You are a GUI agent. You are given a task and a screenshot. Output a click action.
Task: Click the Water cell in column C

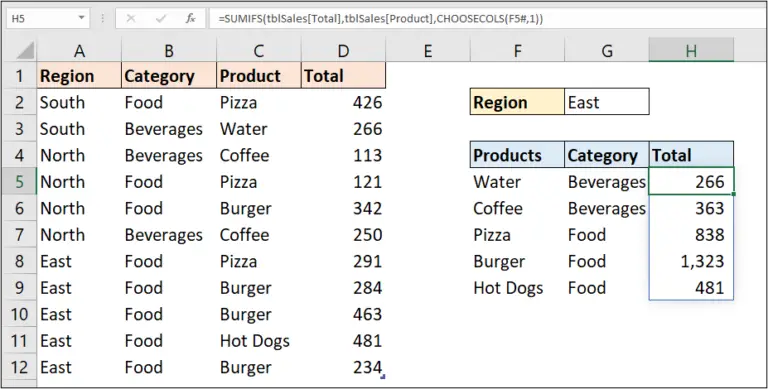pos(259,128)
